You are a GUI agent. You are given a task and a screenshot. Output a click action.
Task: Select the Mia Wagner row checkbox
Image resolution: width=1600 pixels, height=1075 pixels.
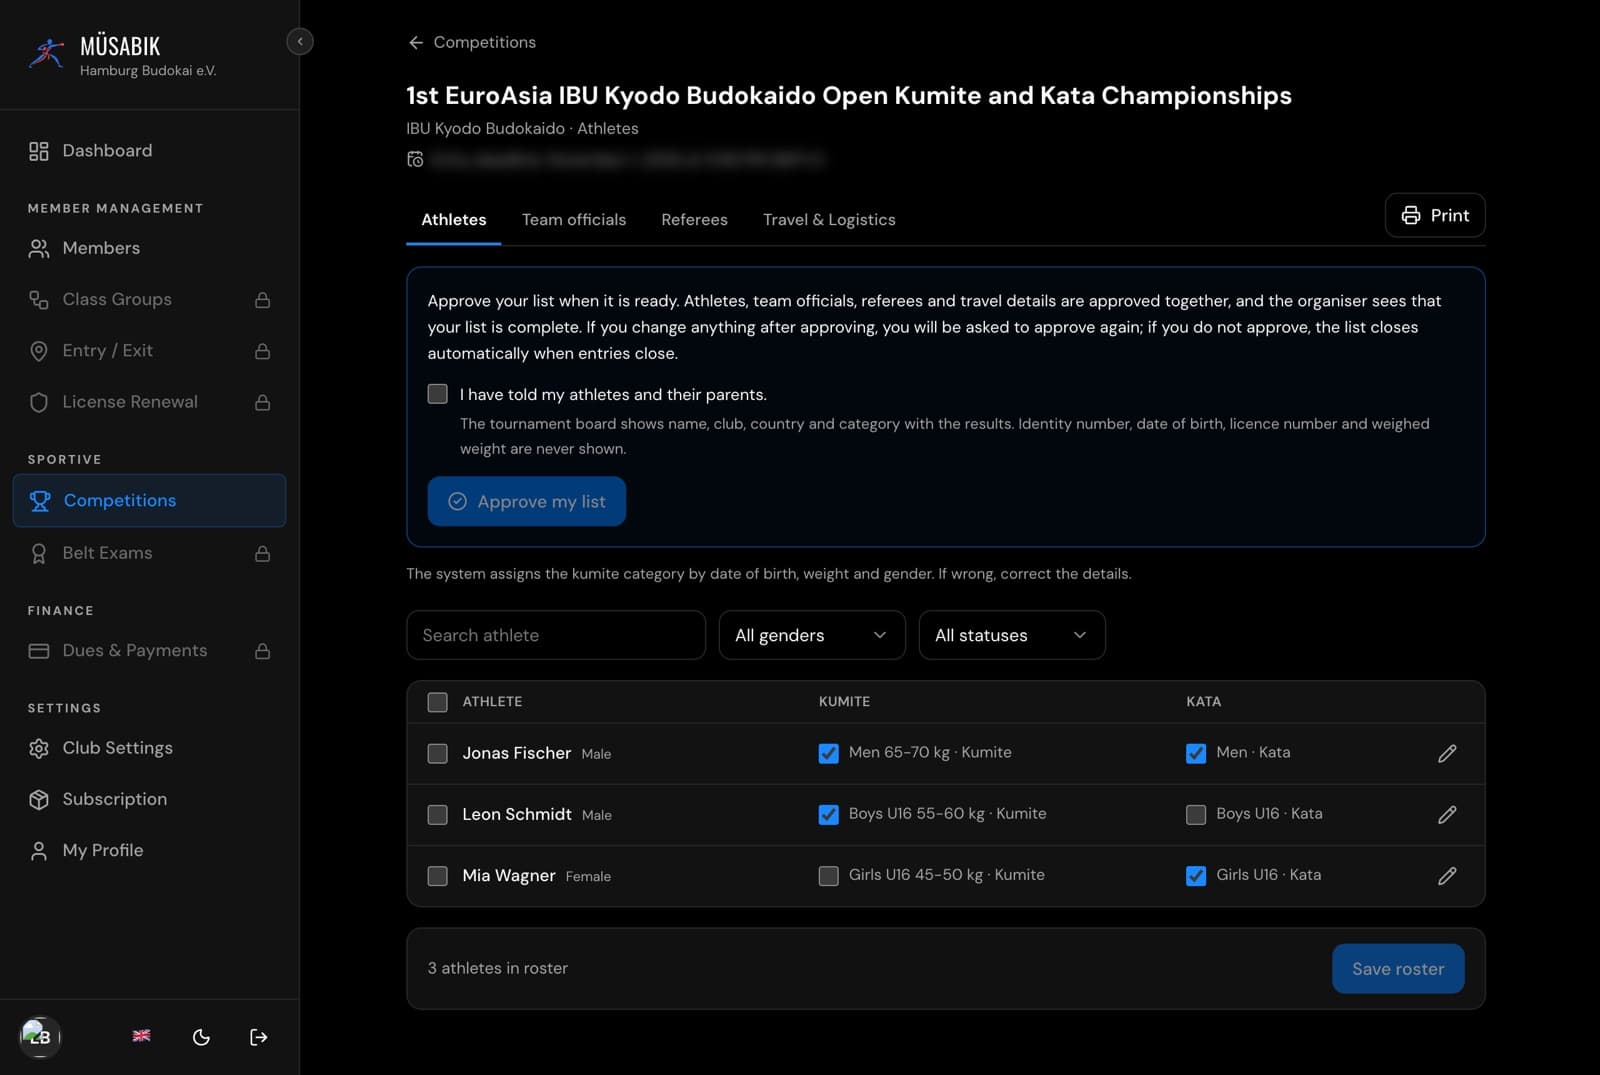[438, 876]
